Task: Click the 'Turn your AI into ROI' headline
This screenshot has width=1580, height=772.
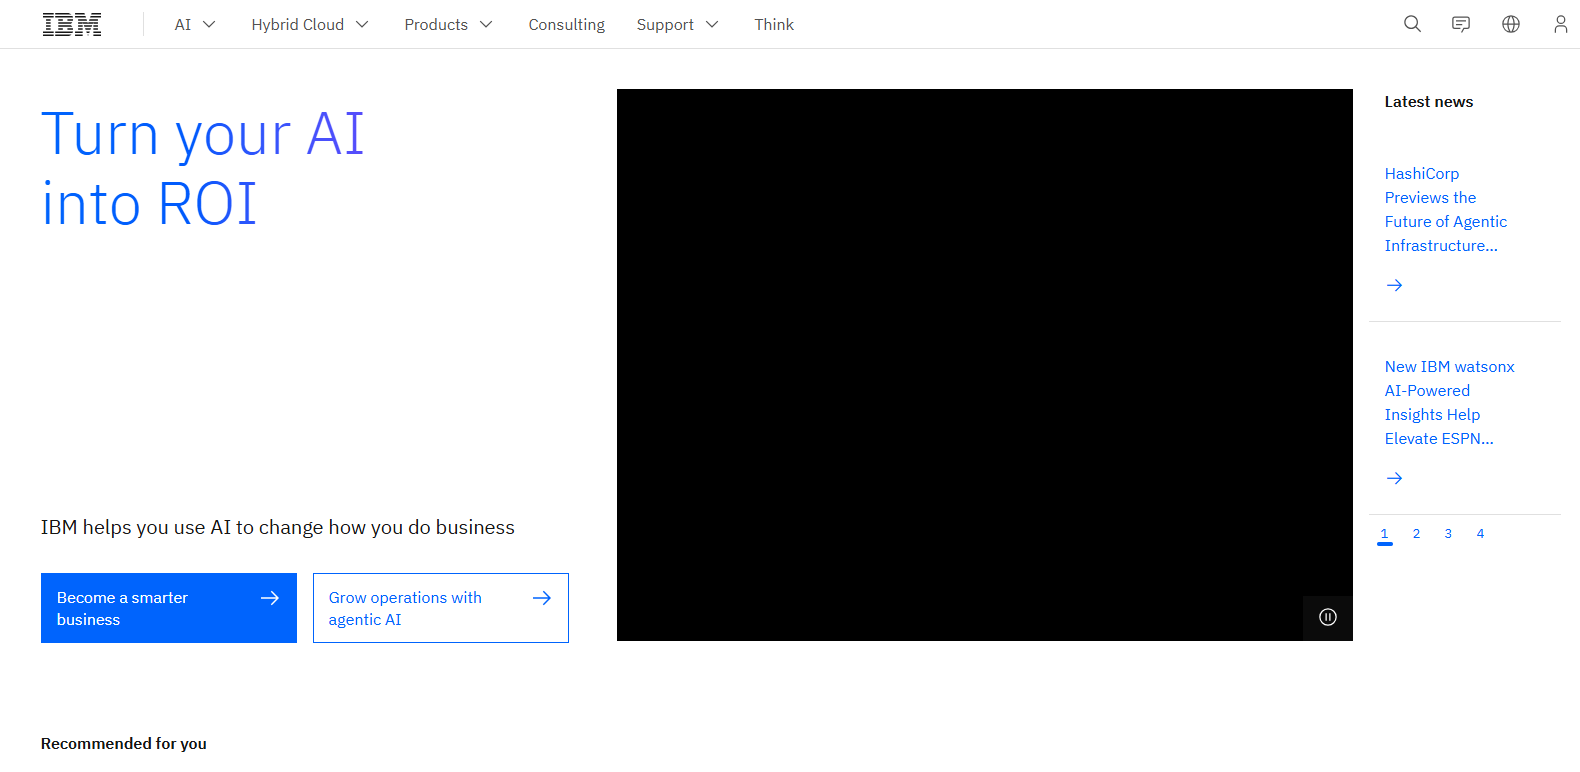Action: [x=203, y=168]
